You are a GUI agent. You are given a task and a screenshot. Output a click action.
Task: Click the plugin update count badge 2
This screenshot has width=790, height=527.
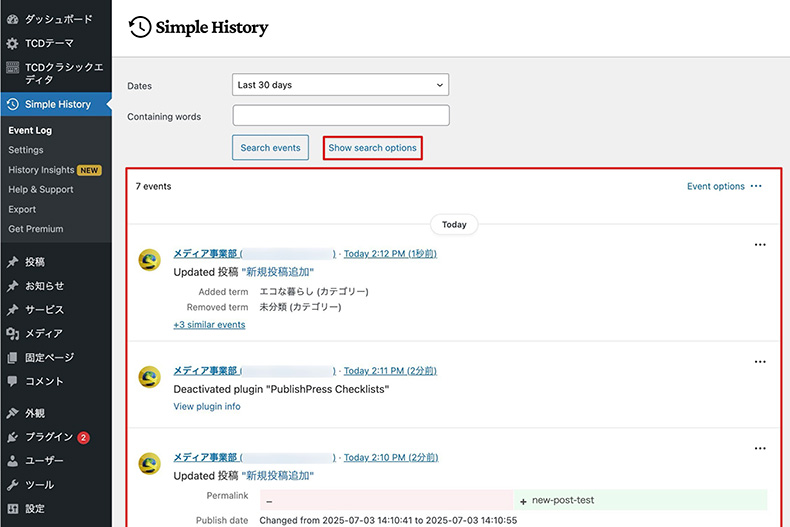pyautogui.click(x=84, y=437)
